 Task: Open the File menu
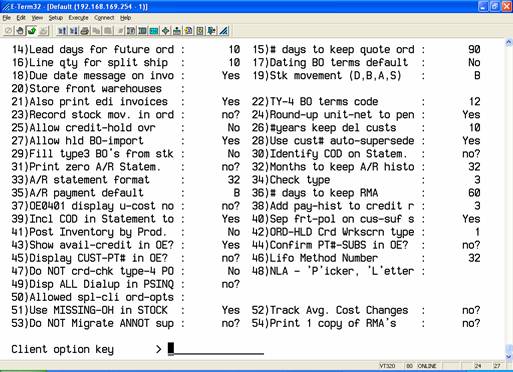pyautogui.click(x=7, y=18)
